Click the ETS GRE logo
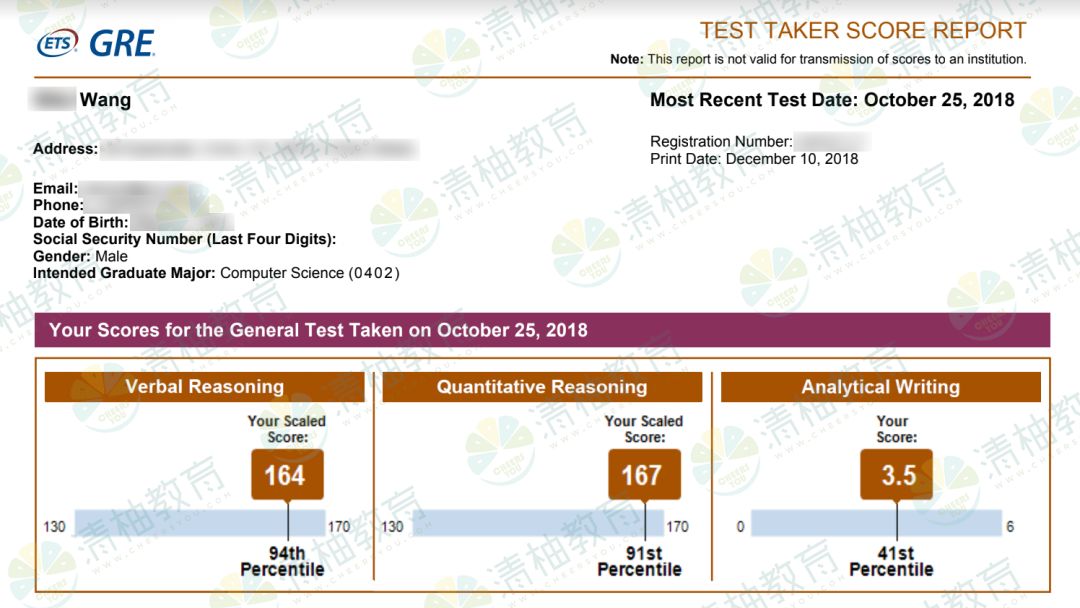 click(x=96, y=43)
